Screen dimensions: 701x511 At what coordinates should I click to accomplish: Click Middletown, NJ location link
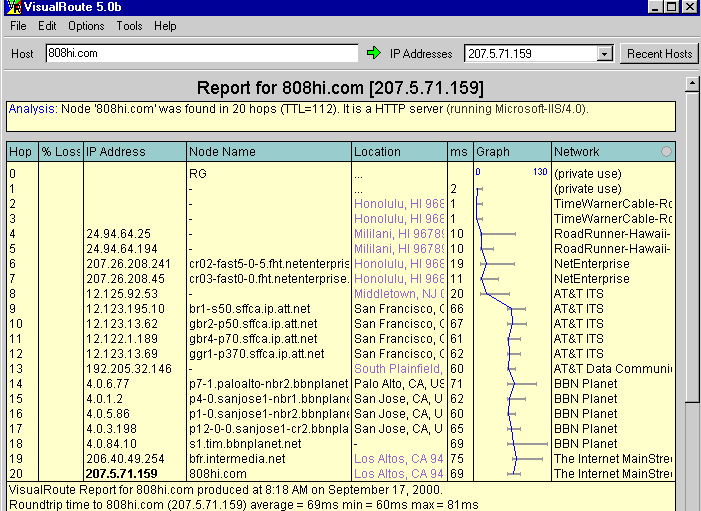pyautogui.click(x=399, y=294)
